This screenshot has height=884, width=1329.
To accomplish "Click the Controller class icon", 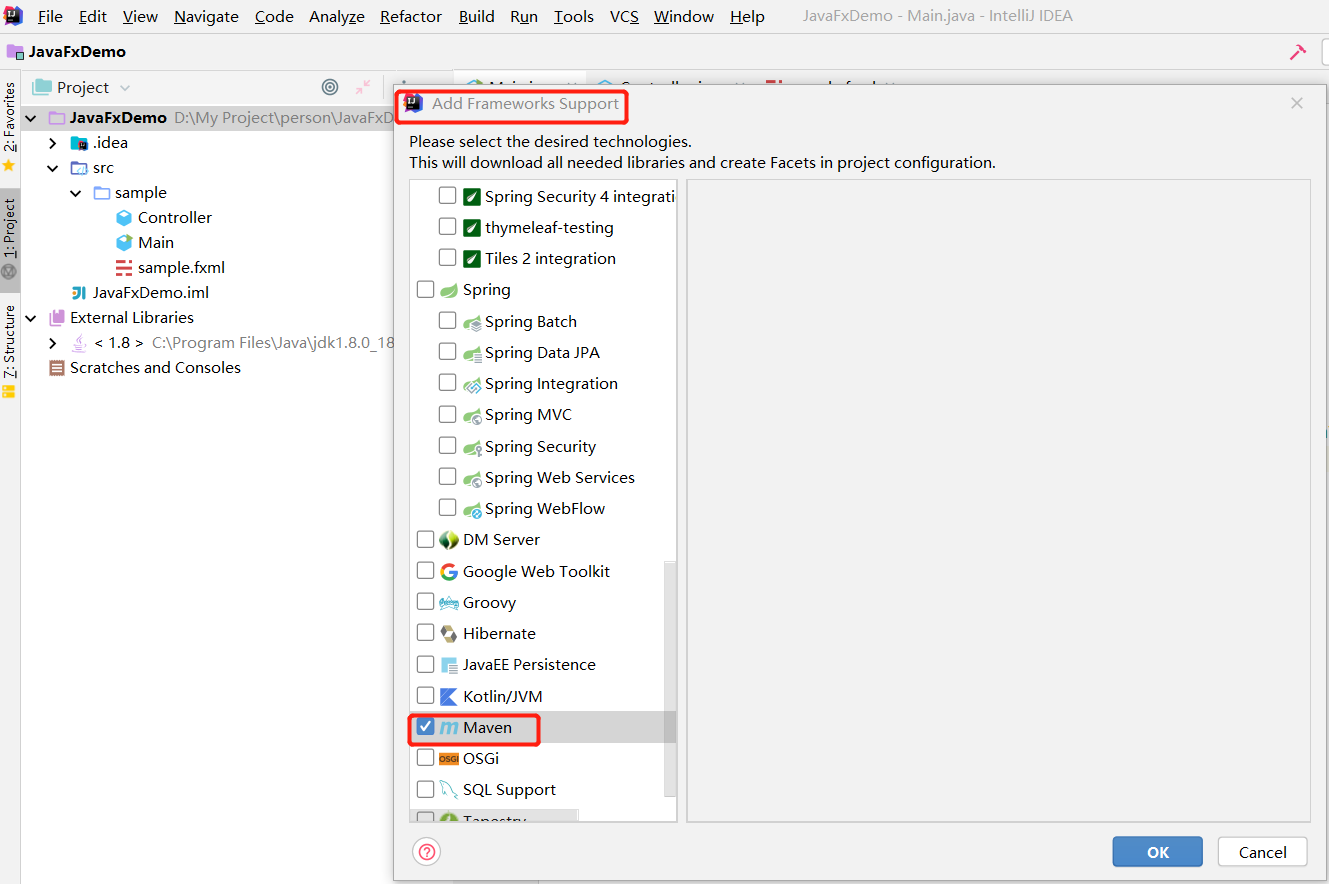I will click(x=124, y=217).
